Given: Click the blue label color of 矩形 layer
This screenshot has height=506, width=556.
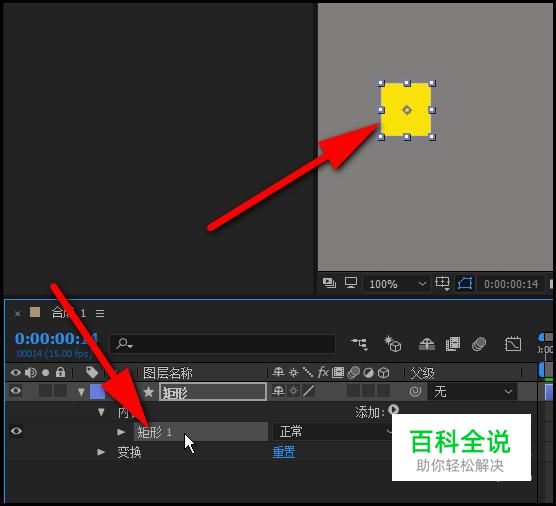Looking at the screenshot, I should coord(98,391).
